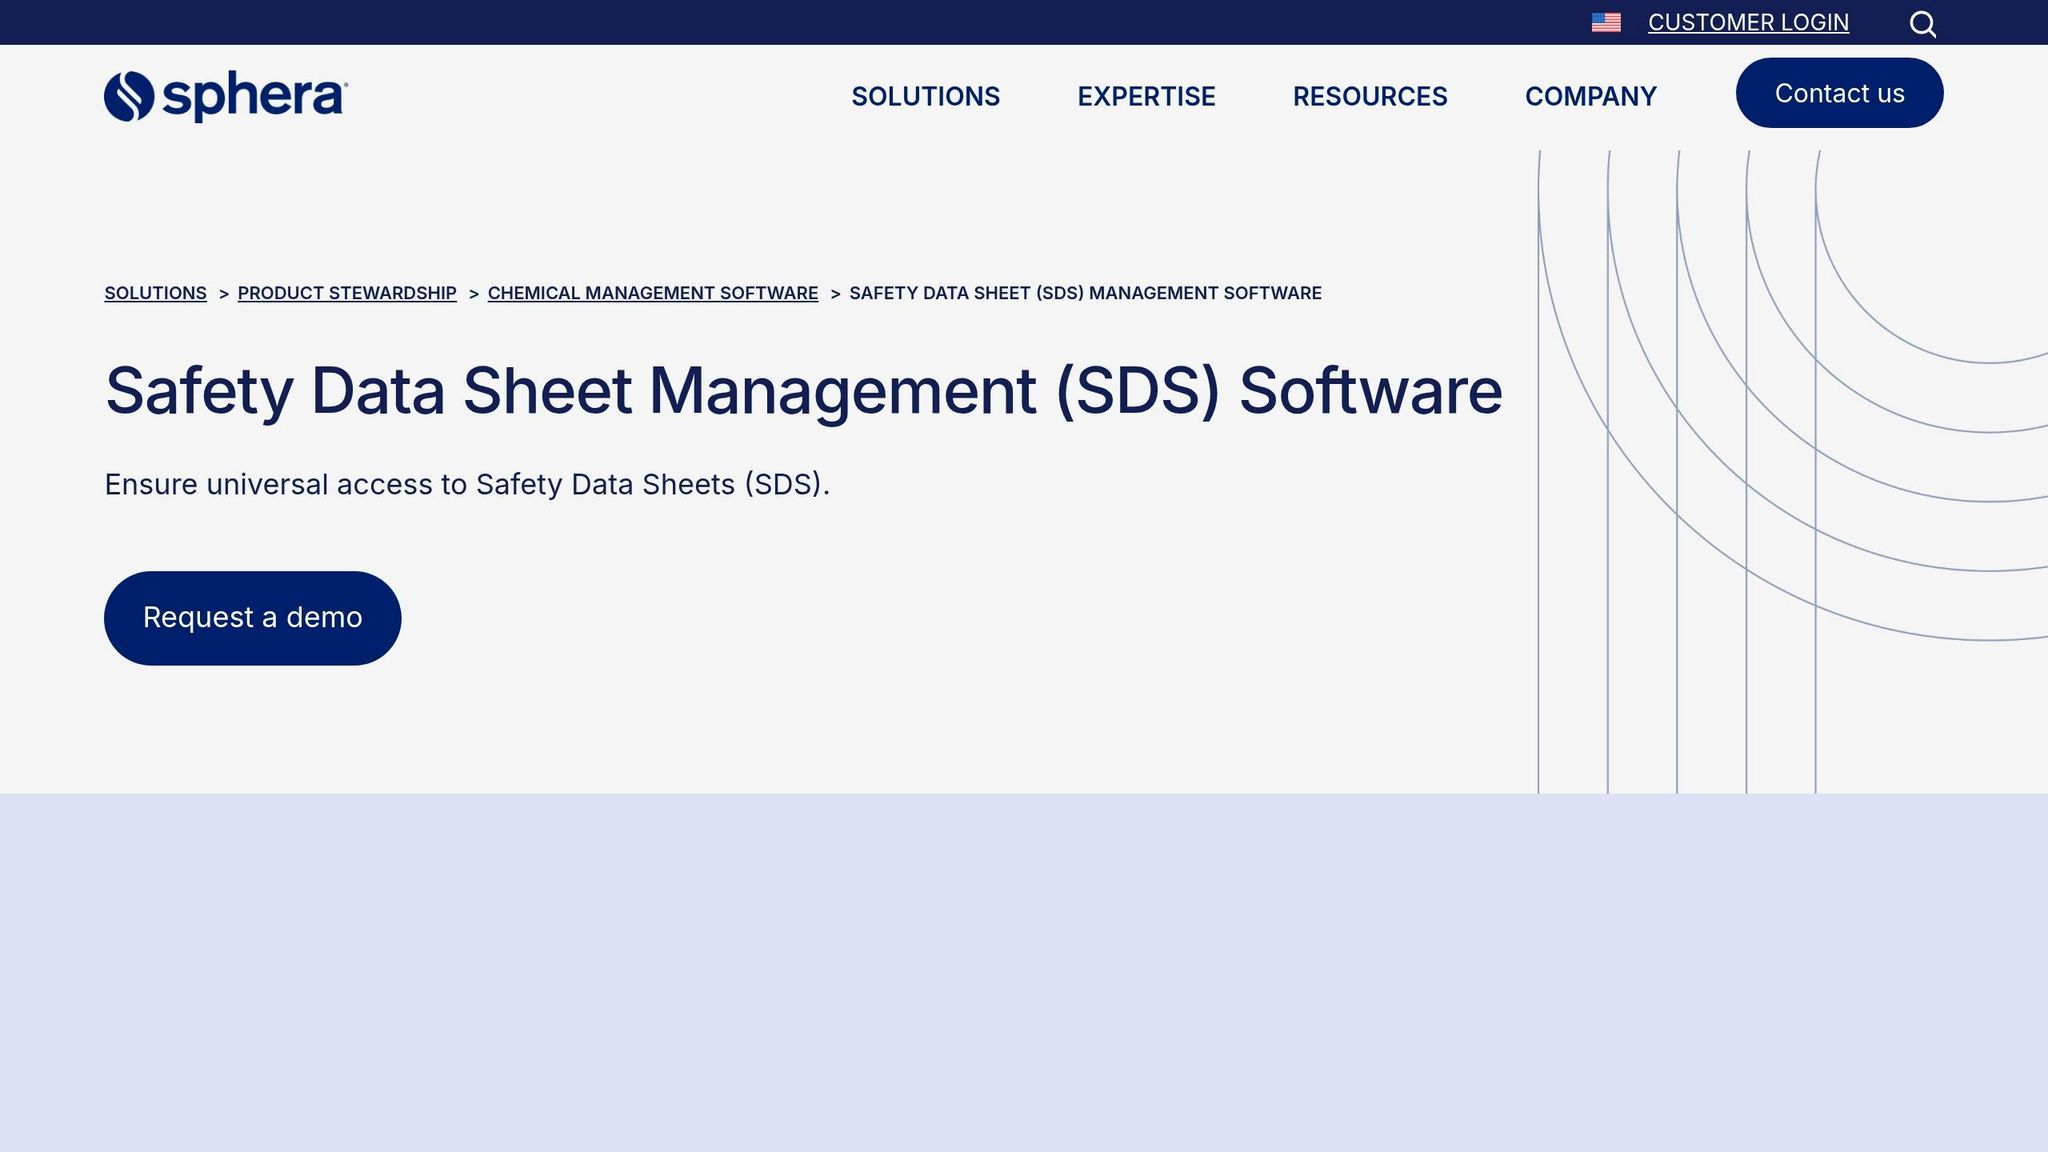Open the Company menu

pos(1591,96)
